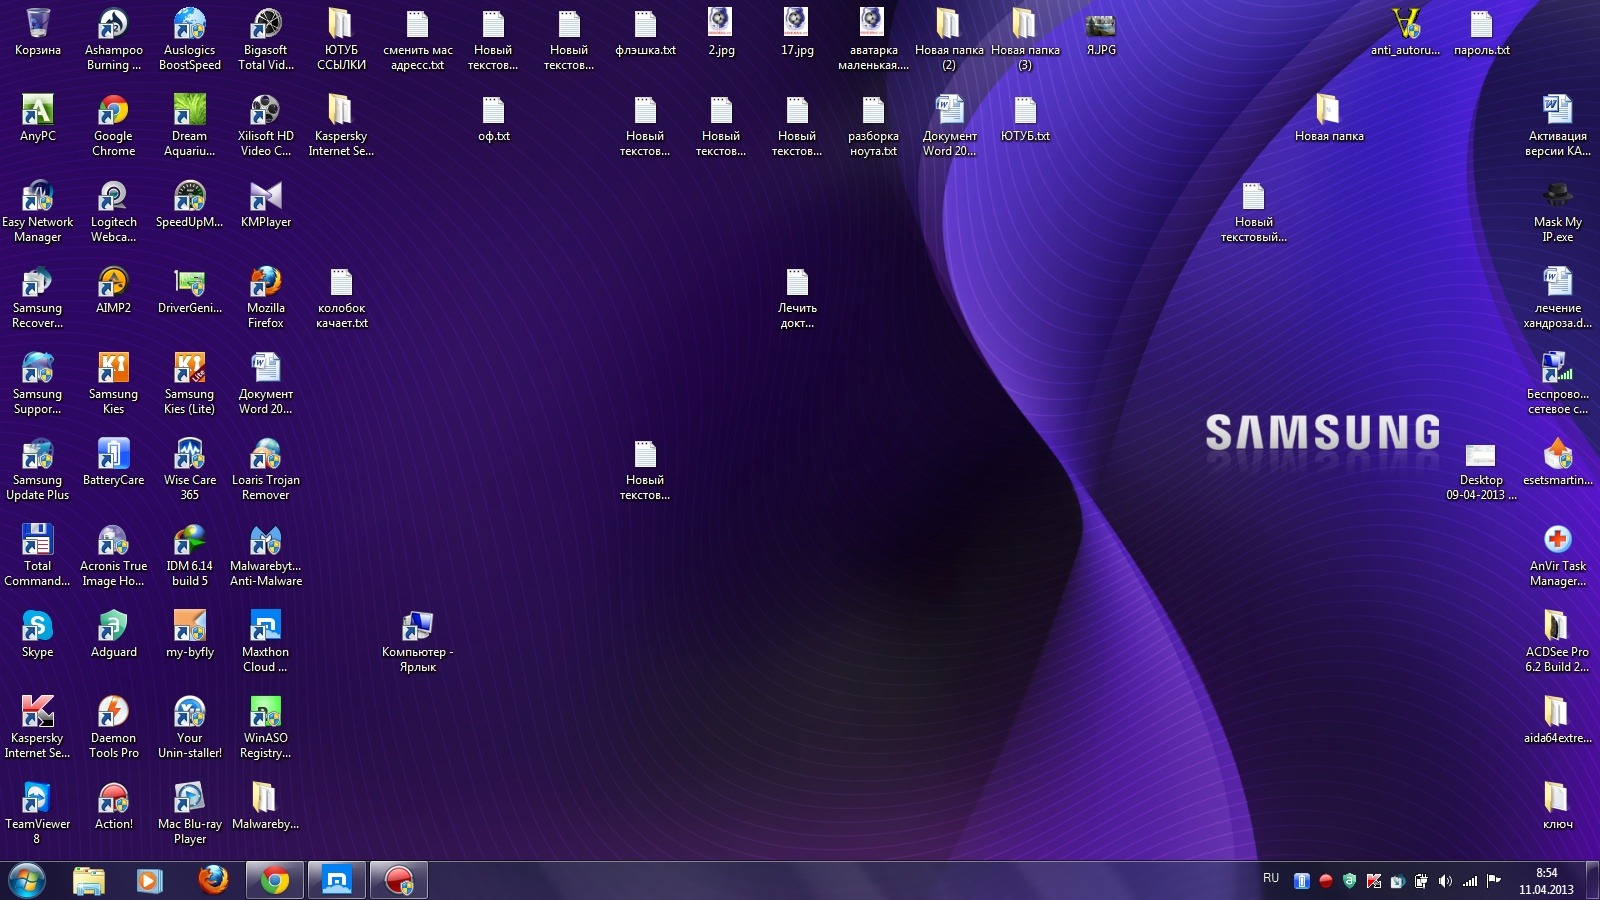1600x900 pixels.
Task: Open флэшка.txt text file
Action: [x=646, y=32]
